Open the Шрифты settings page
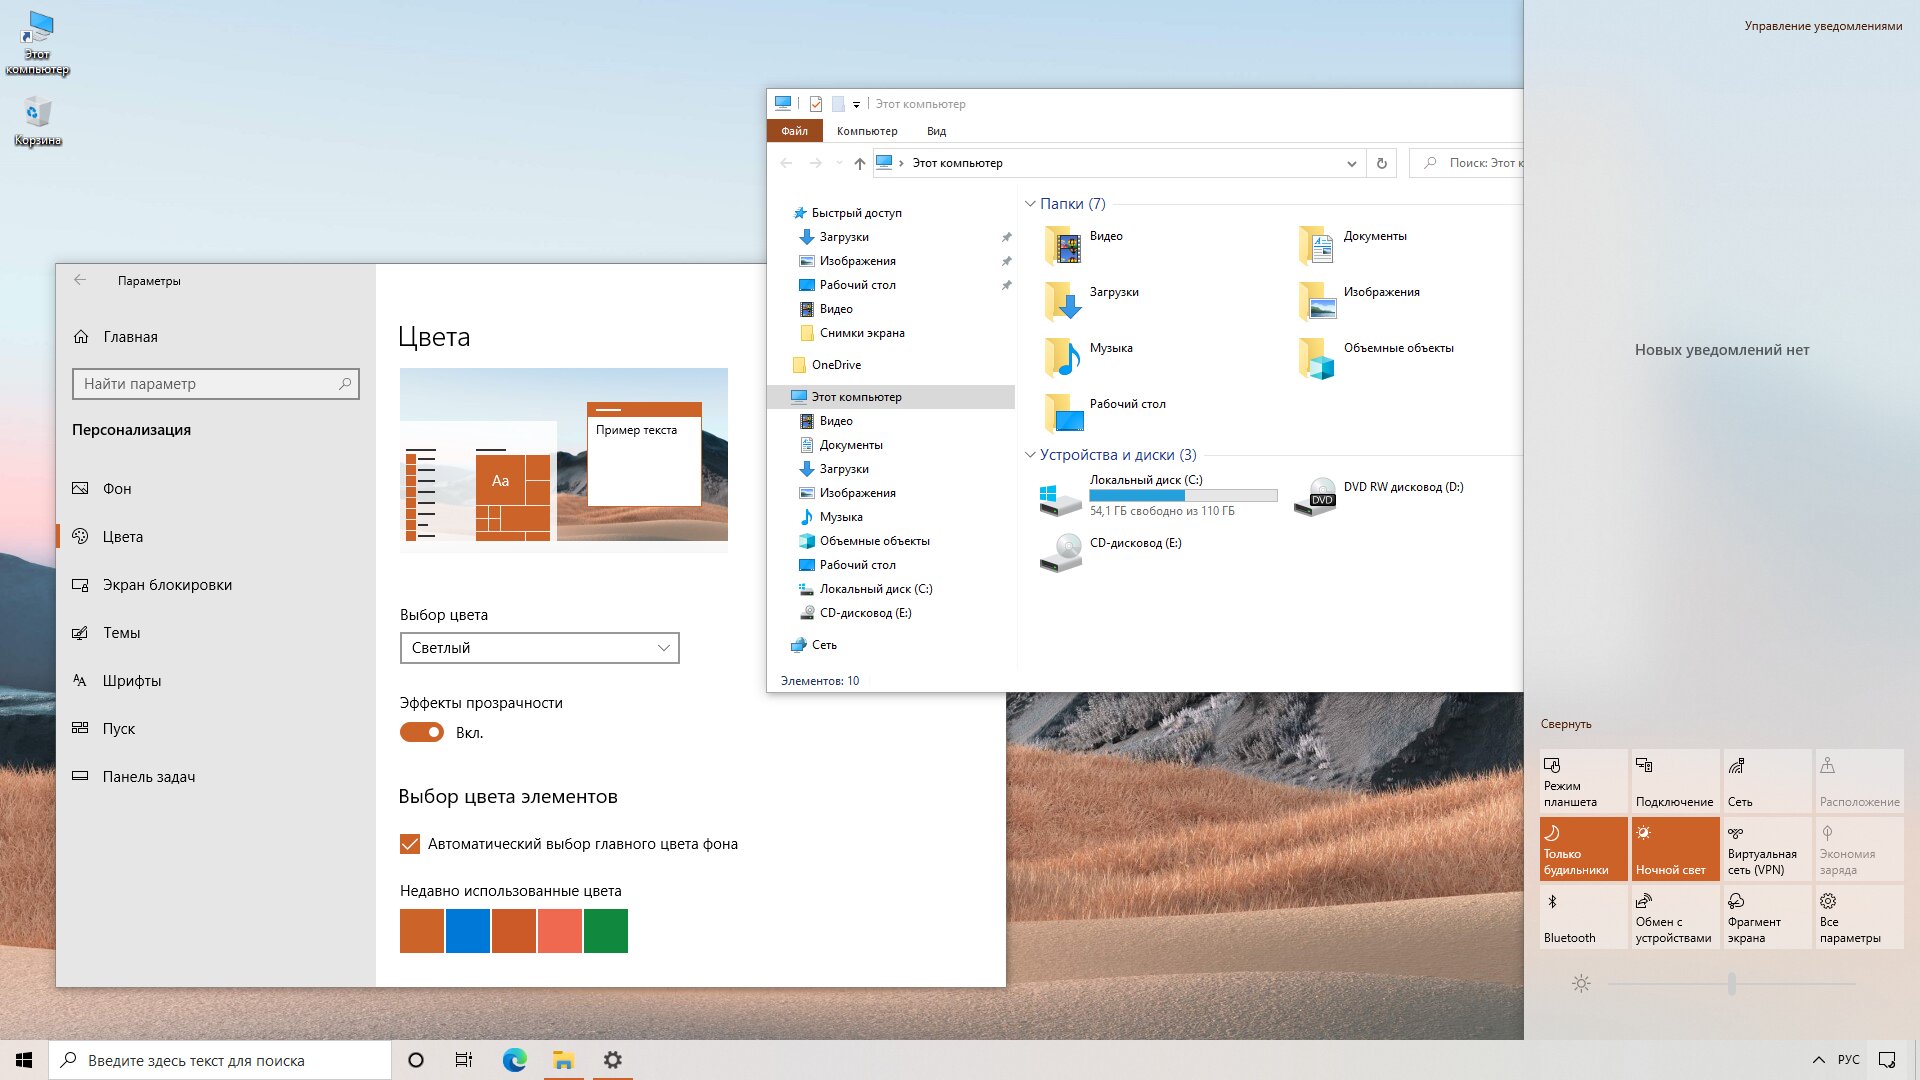This screenshot has height=1080, width=1920. (x=216, y=681)
